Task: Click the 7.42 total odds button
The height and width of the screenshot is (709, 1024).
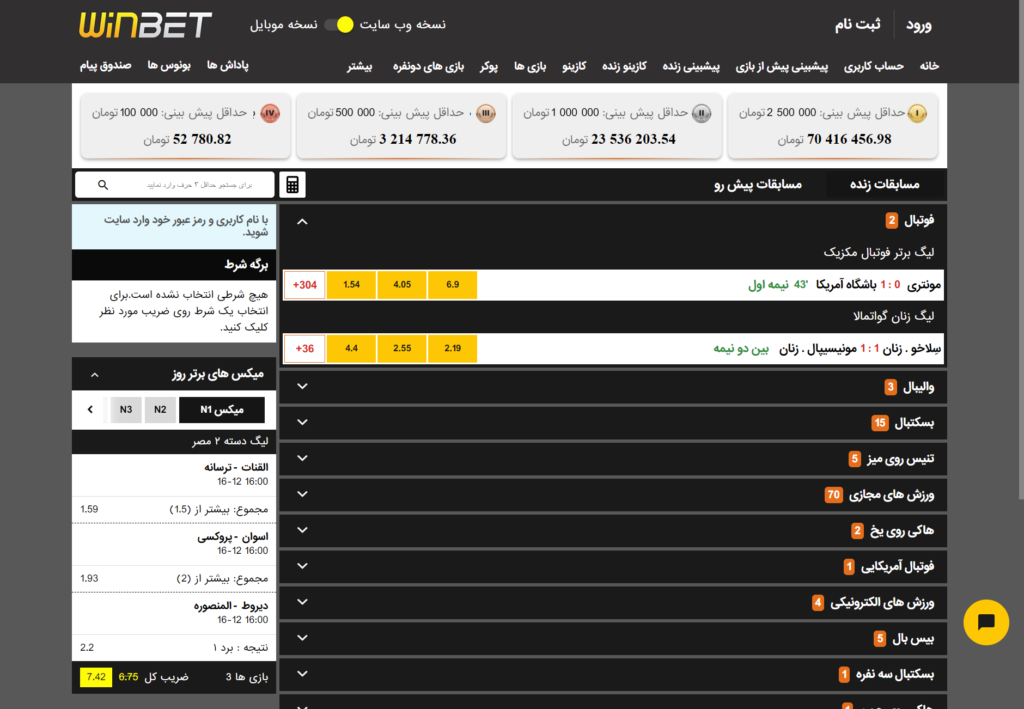Action: coord(96,677)
